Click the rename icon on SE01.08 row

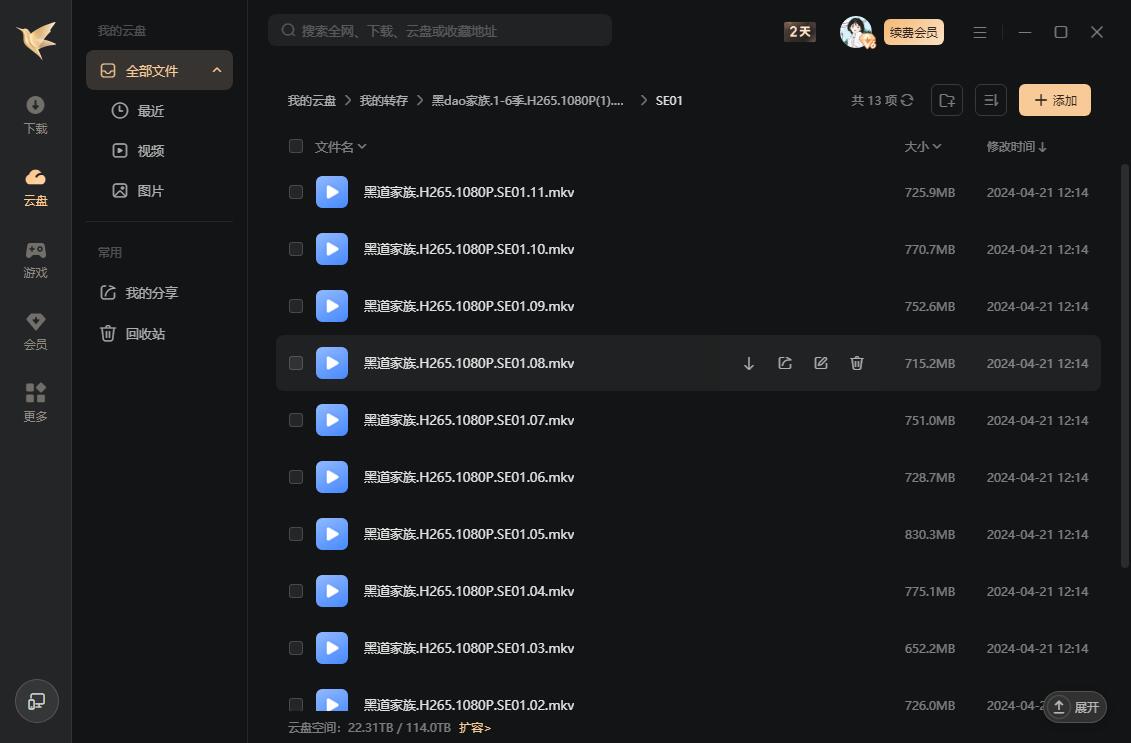pyautogui.click(x=821, y=363)
